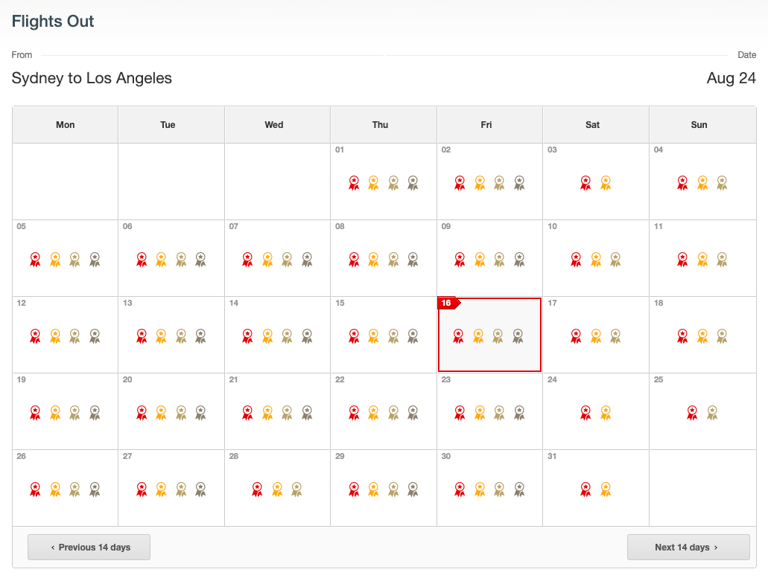This screenshot has width=768, height=578.
Task: Click the orange award ribbon on day 24
Action: [x=605, y=412]
